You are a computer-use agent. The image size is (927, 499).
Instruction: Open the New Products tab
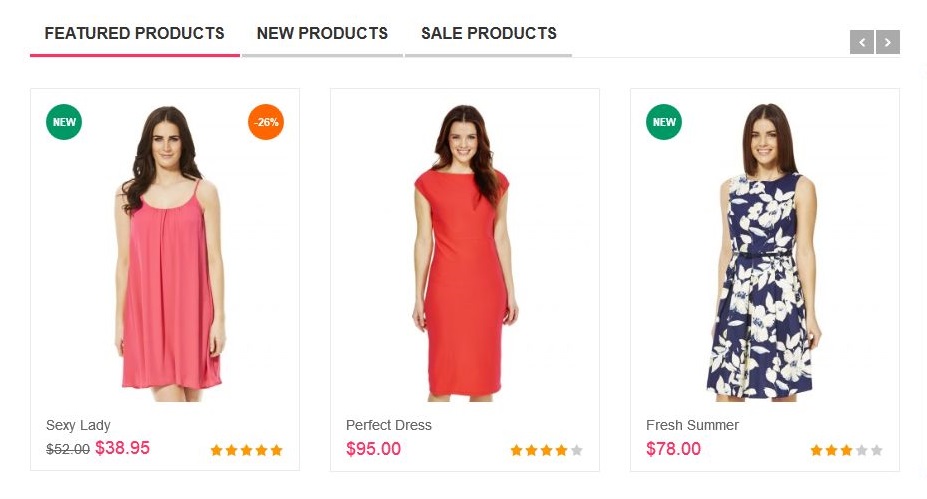pos(322,34)
